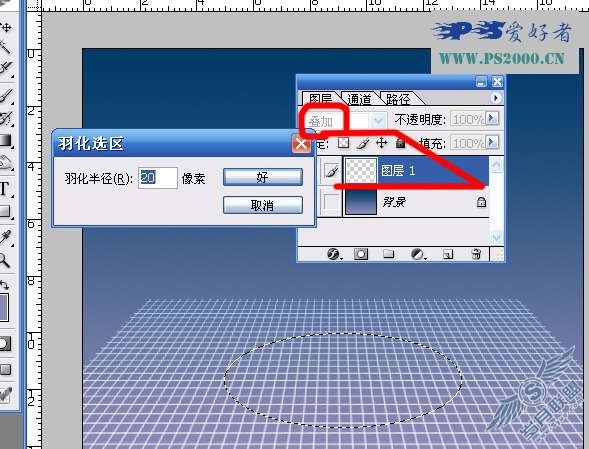Toggle lock transparent pixels

tap(343, 143)
